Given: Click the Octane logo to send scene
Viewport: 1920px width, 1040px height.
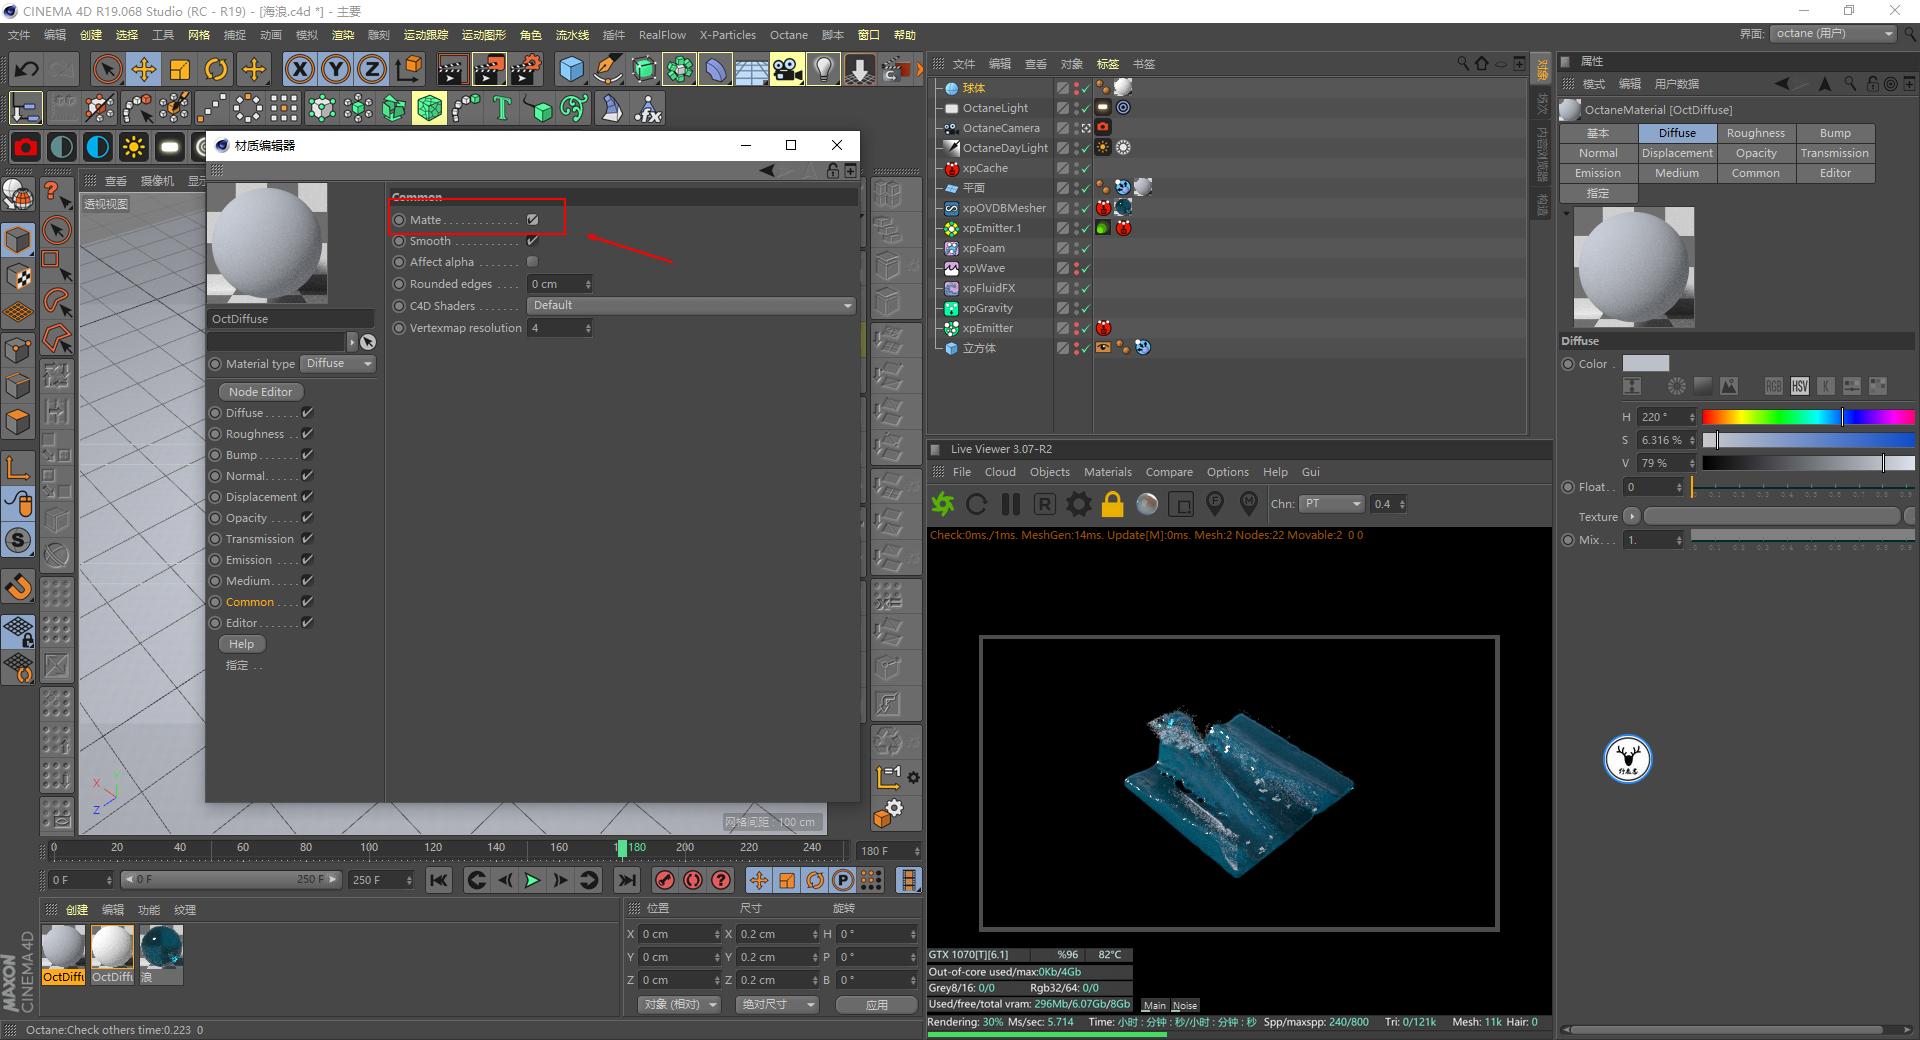Looking at the screenshot, I should coord(942,504).
